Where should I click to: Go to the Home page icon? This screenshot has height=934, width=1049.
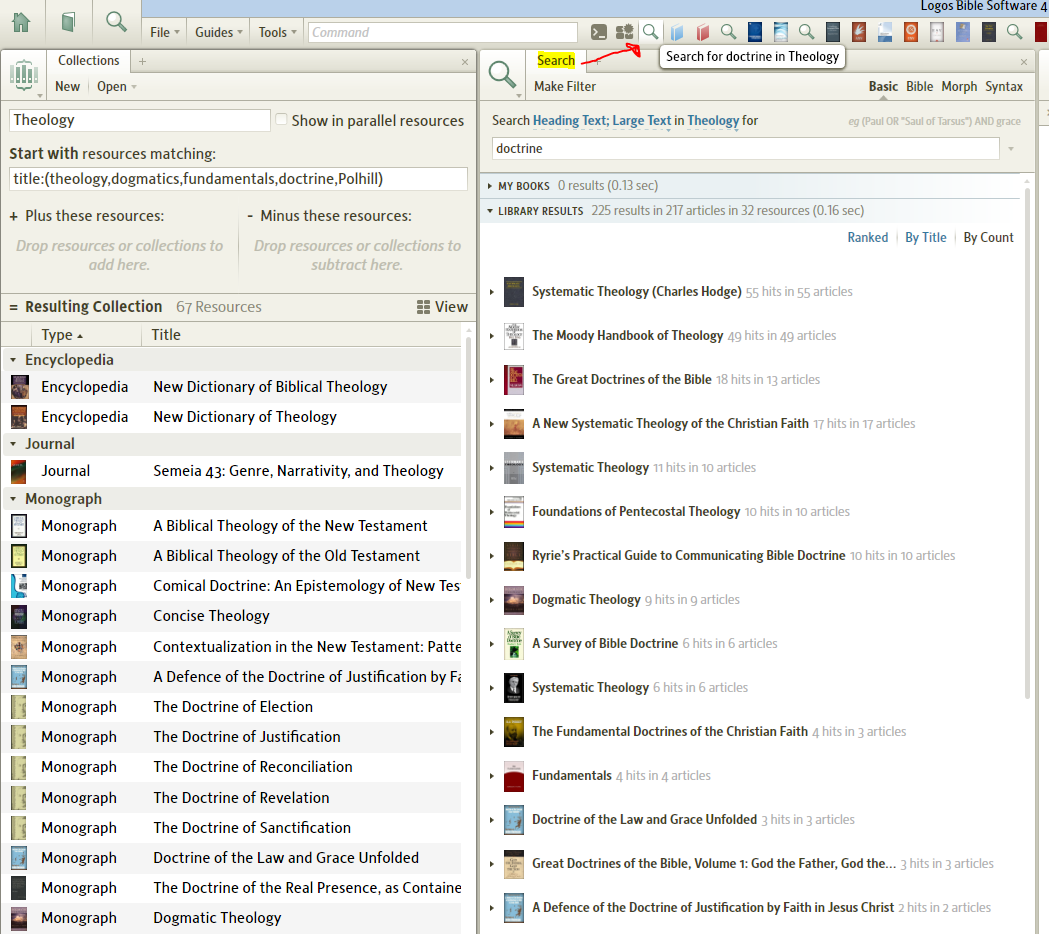pyautogui.click(x=21, y=23)
